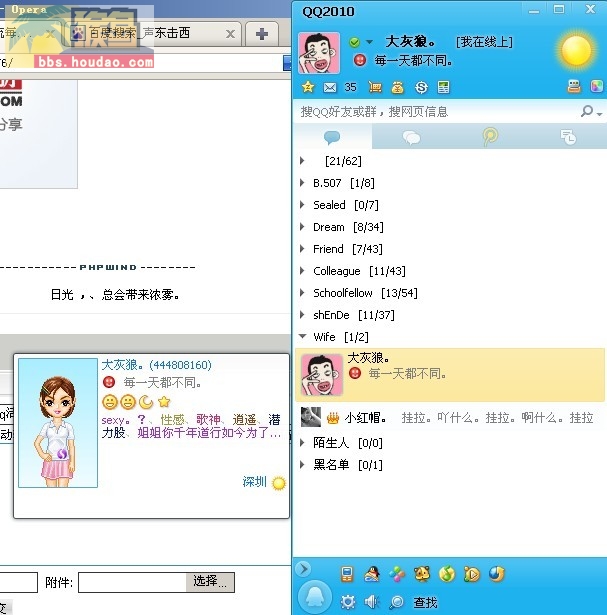Click the star level icon in profile card
Screen dimensions: 607x615
coord(164,402)
